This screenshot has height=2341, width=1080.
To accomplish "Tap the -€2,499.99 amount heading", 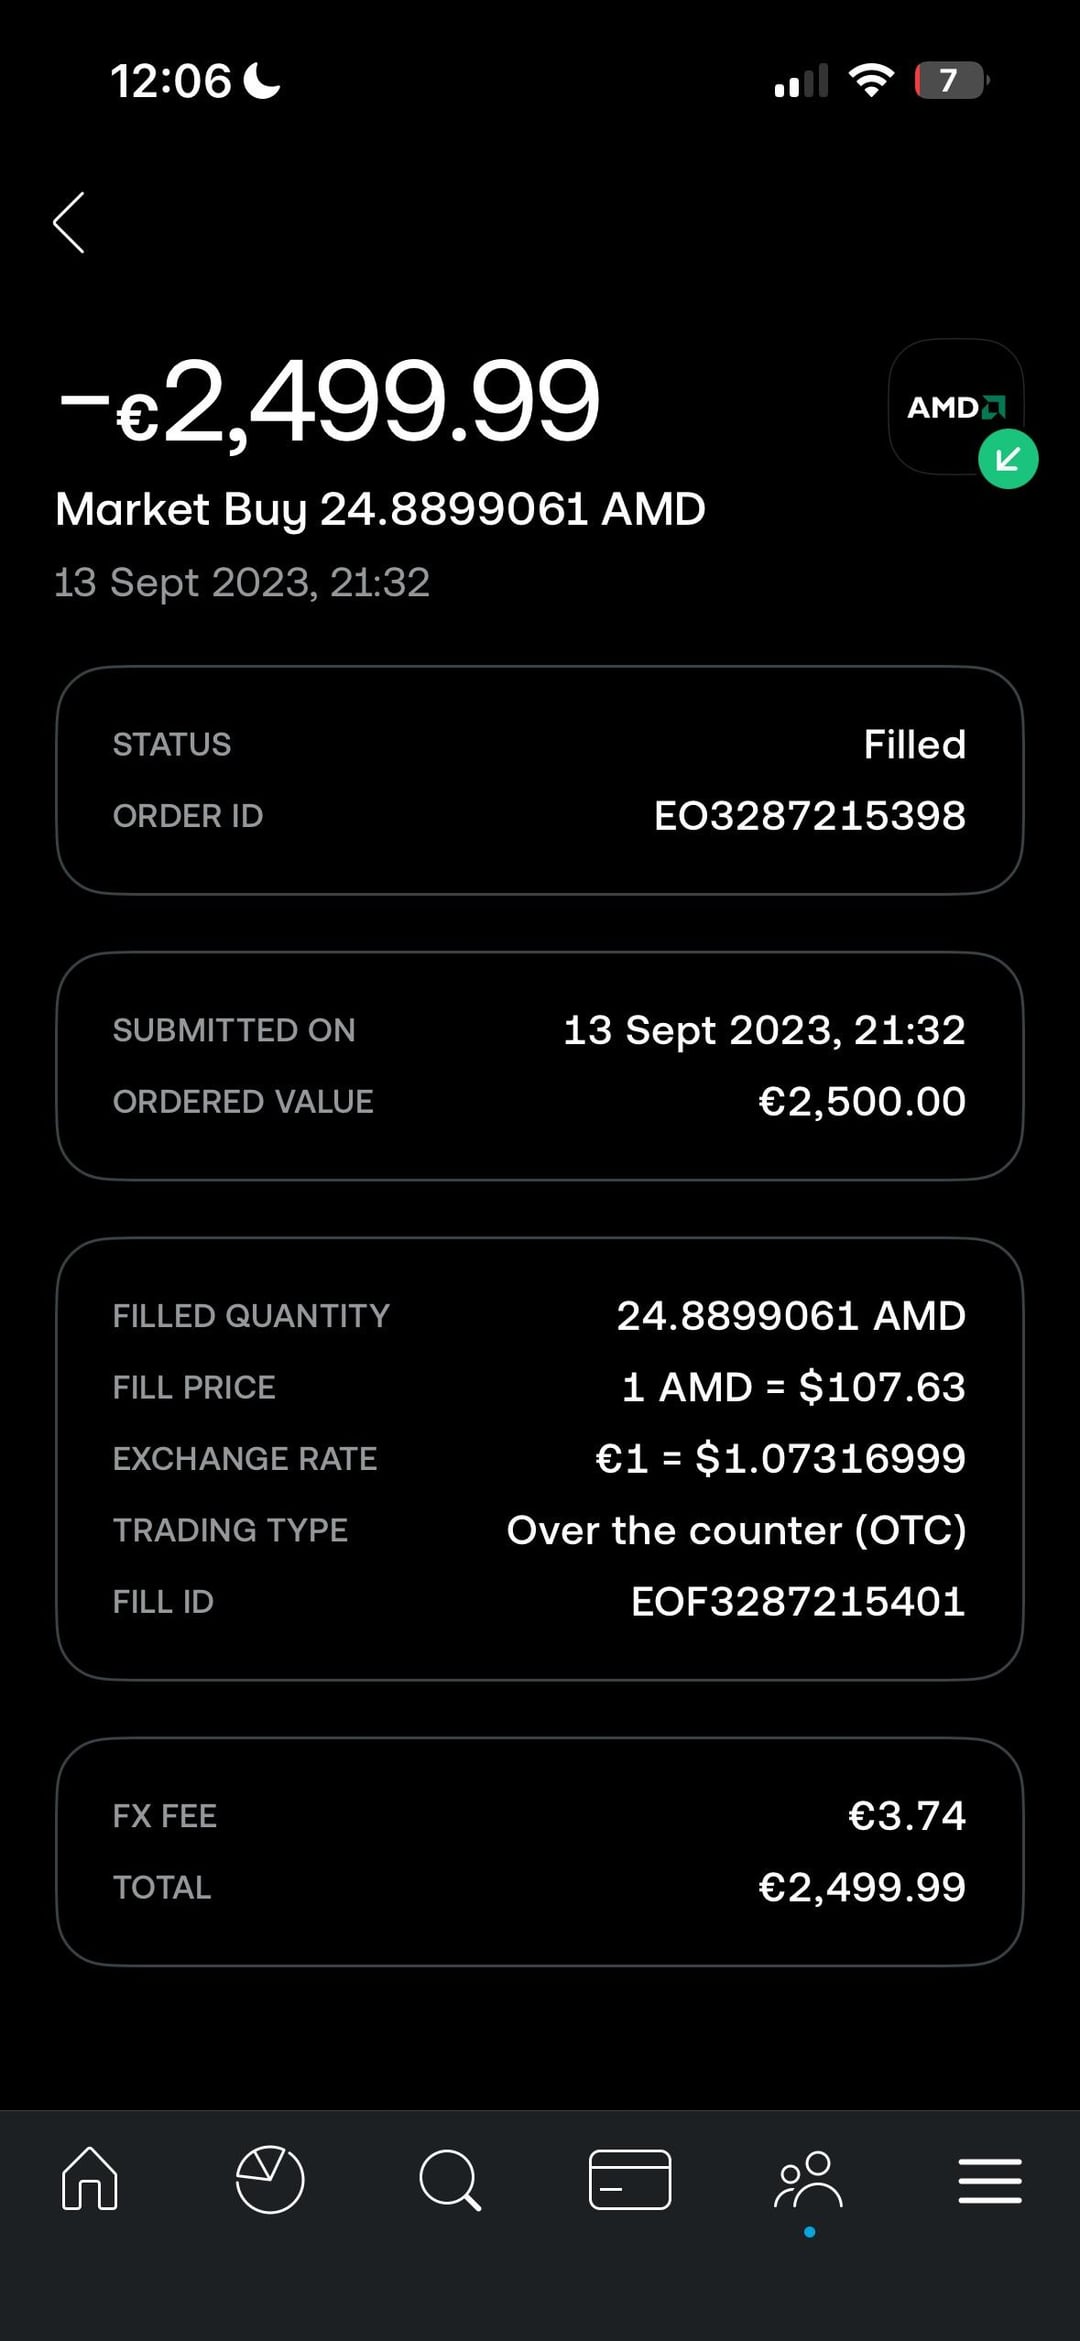I will click(x=330, y=402).
